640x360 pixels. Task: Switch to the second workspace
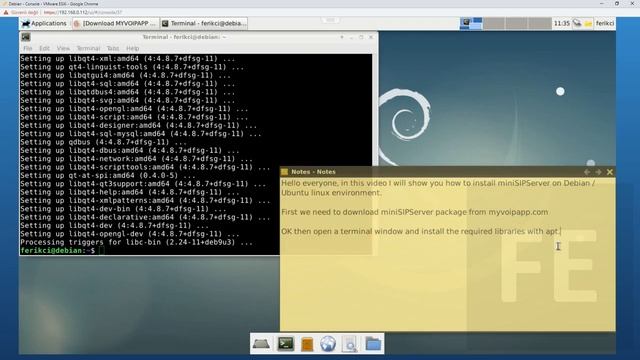pyautogui.click(x=494, y=23)
